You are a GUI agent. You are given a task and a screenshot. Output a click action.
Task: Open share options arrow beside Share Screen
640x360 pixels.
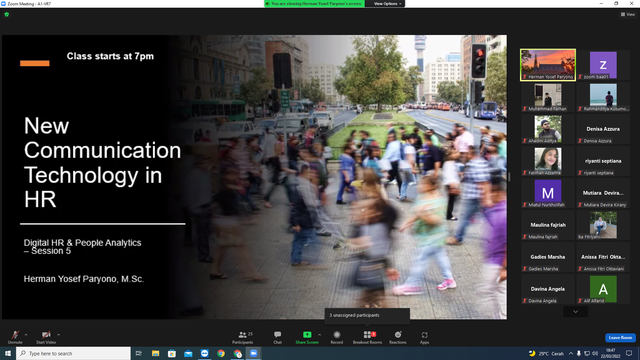tap(320, 335)
